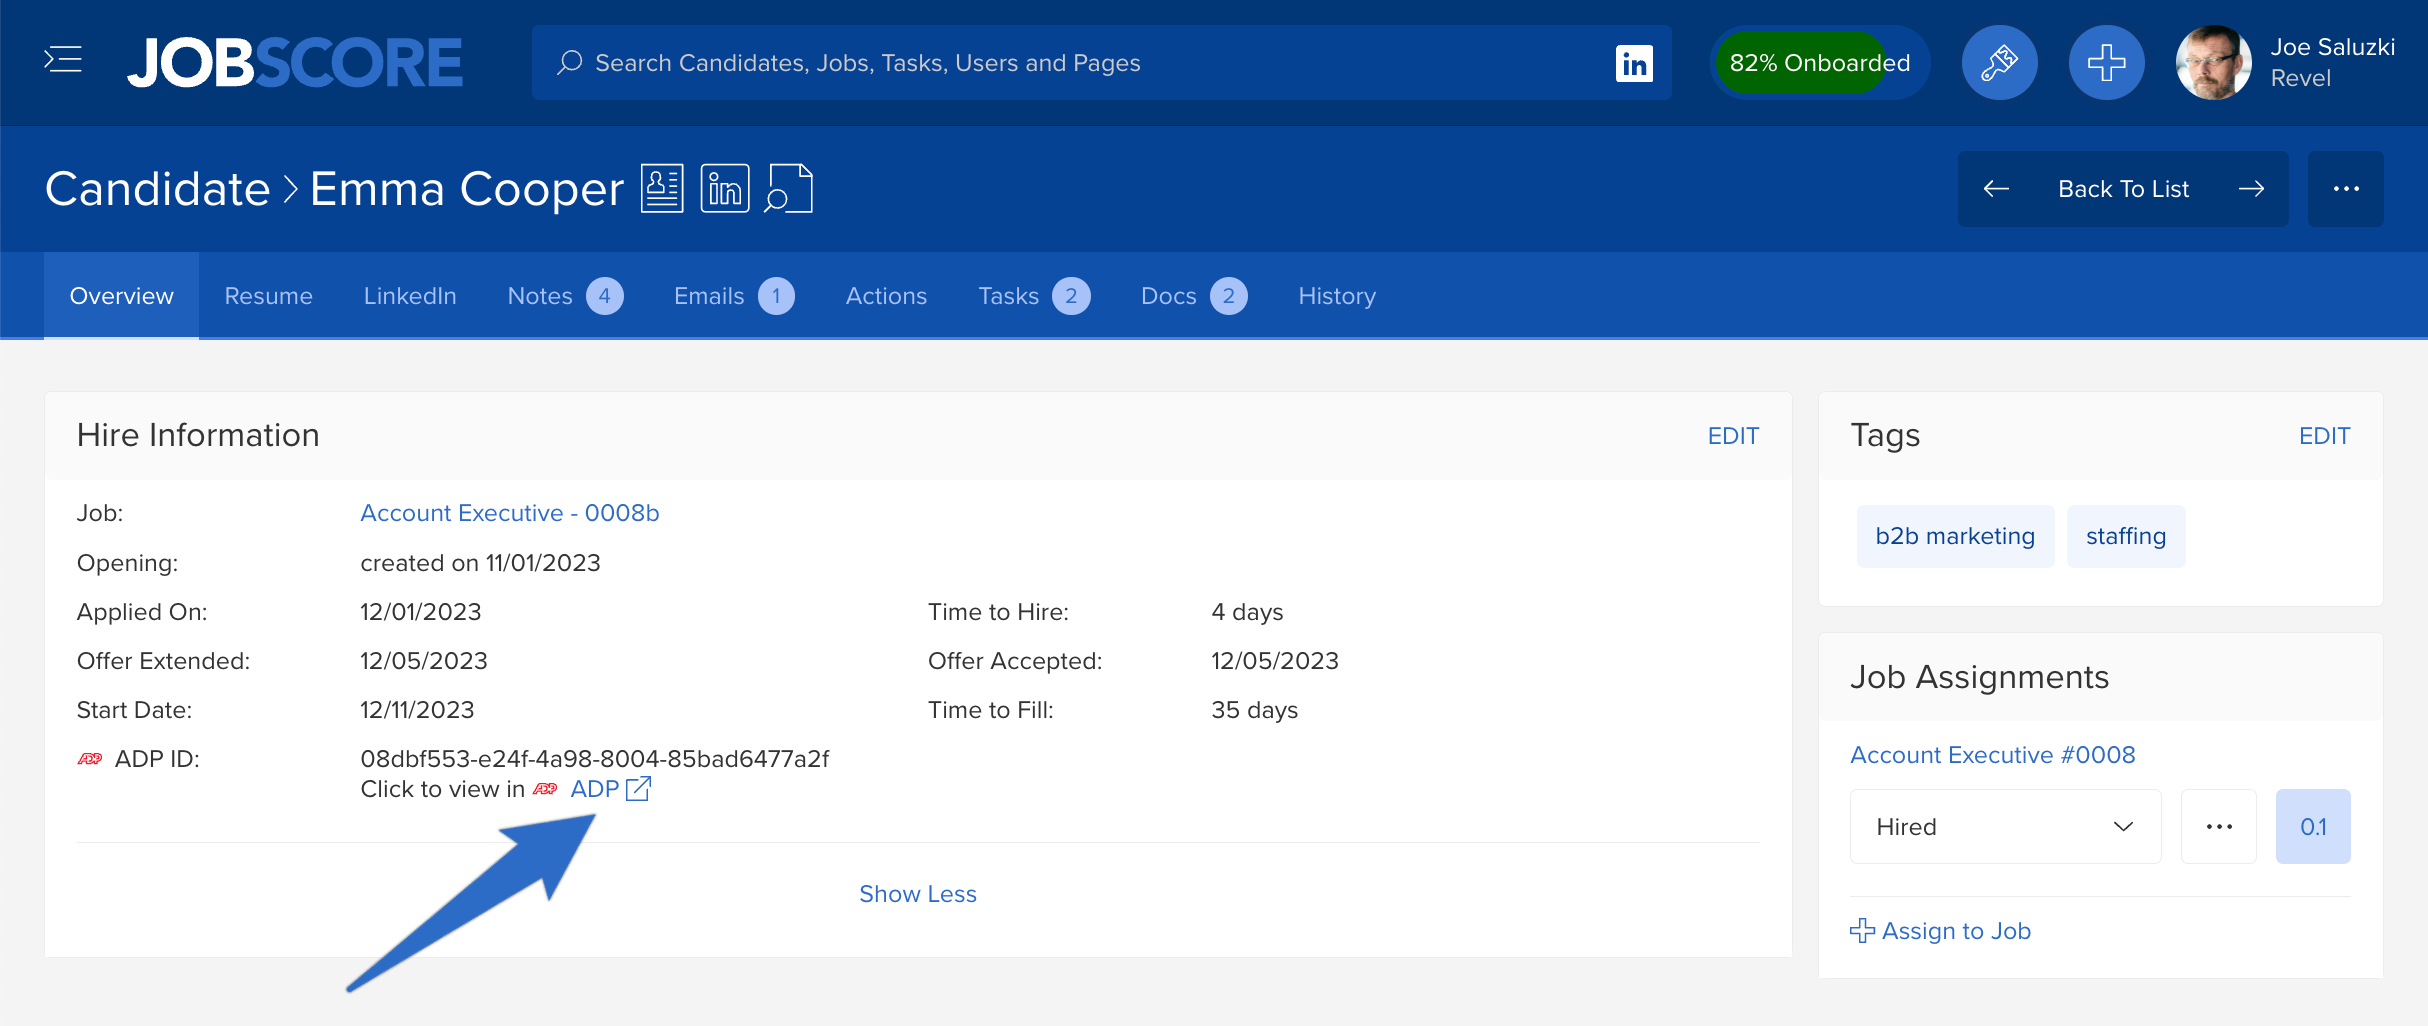This screenshot has width=2428, height=1026.
Task: Open Account Executive #0008 assignment link
Action: point(1993,755)
